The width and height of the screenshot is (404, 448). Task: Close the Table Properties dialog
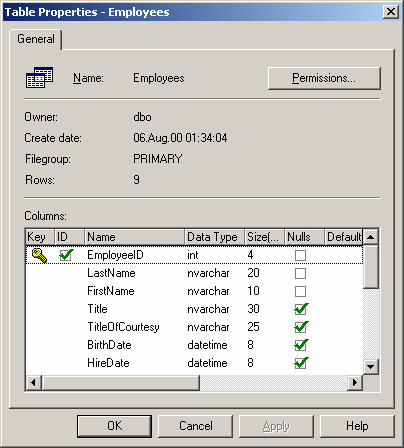pyautogui.click(x=390, y=12)
